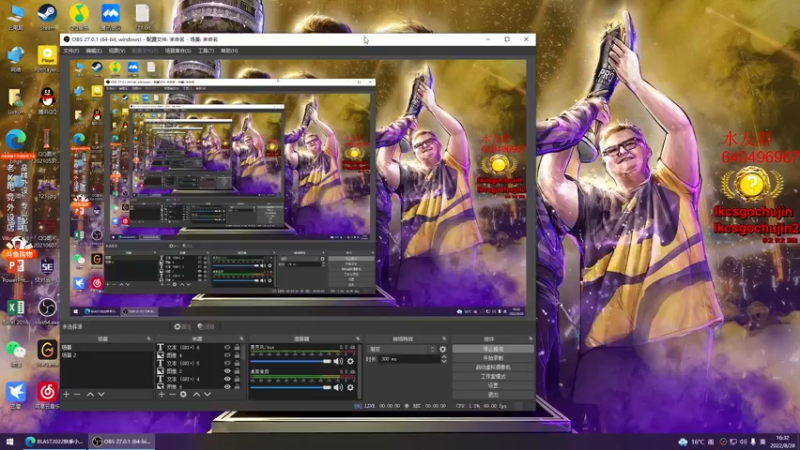Open the 编辑(E) menu in OBS

coord(93,51)
